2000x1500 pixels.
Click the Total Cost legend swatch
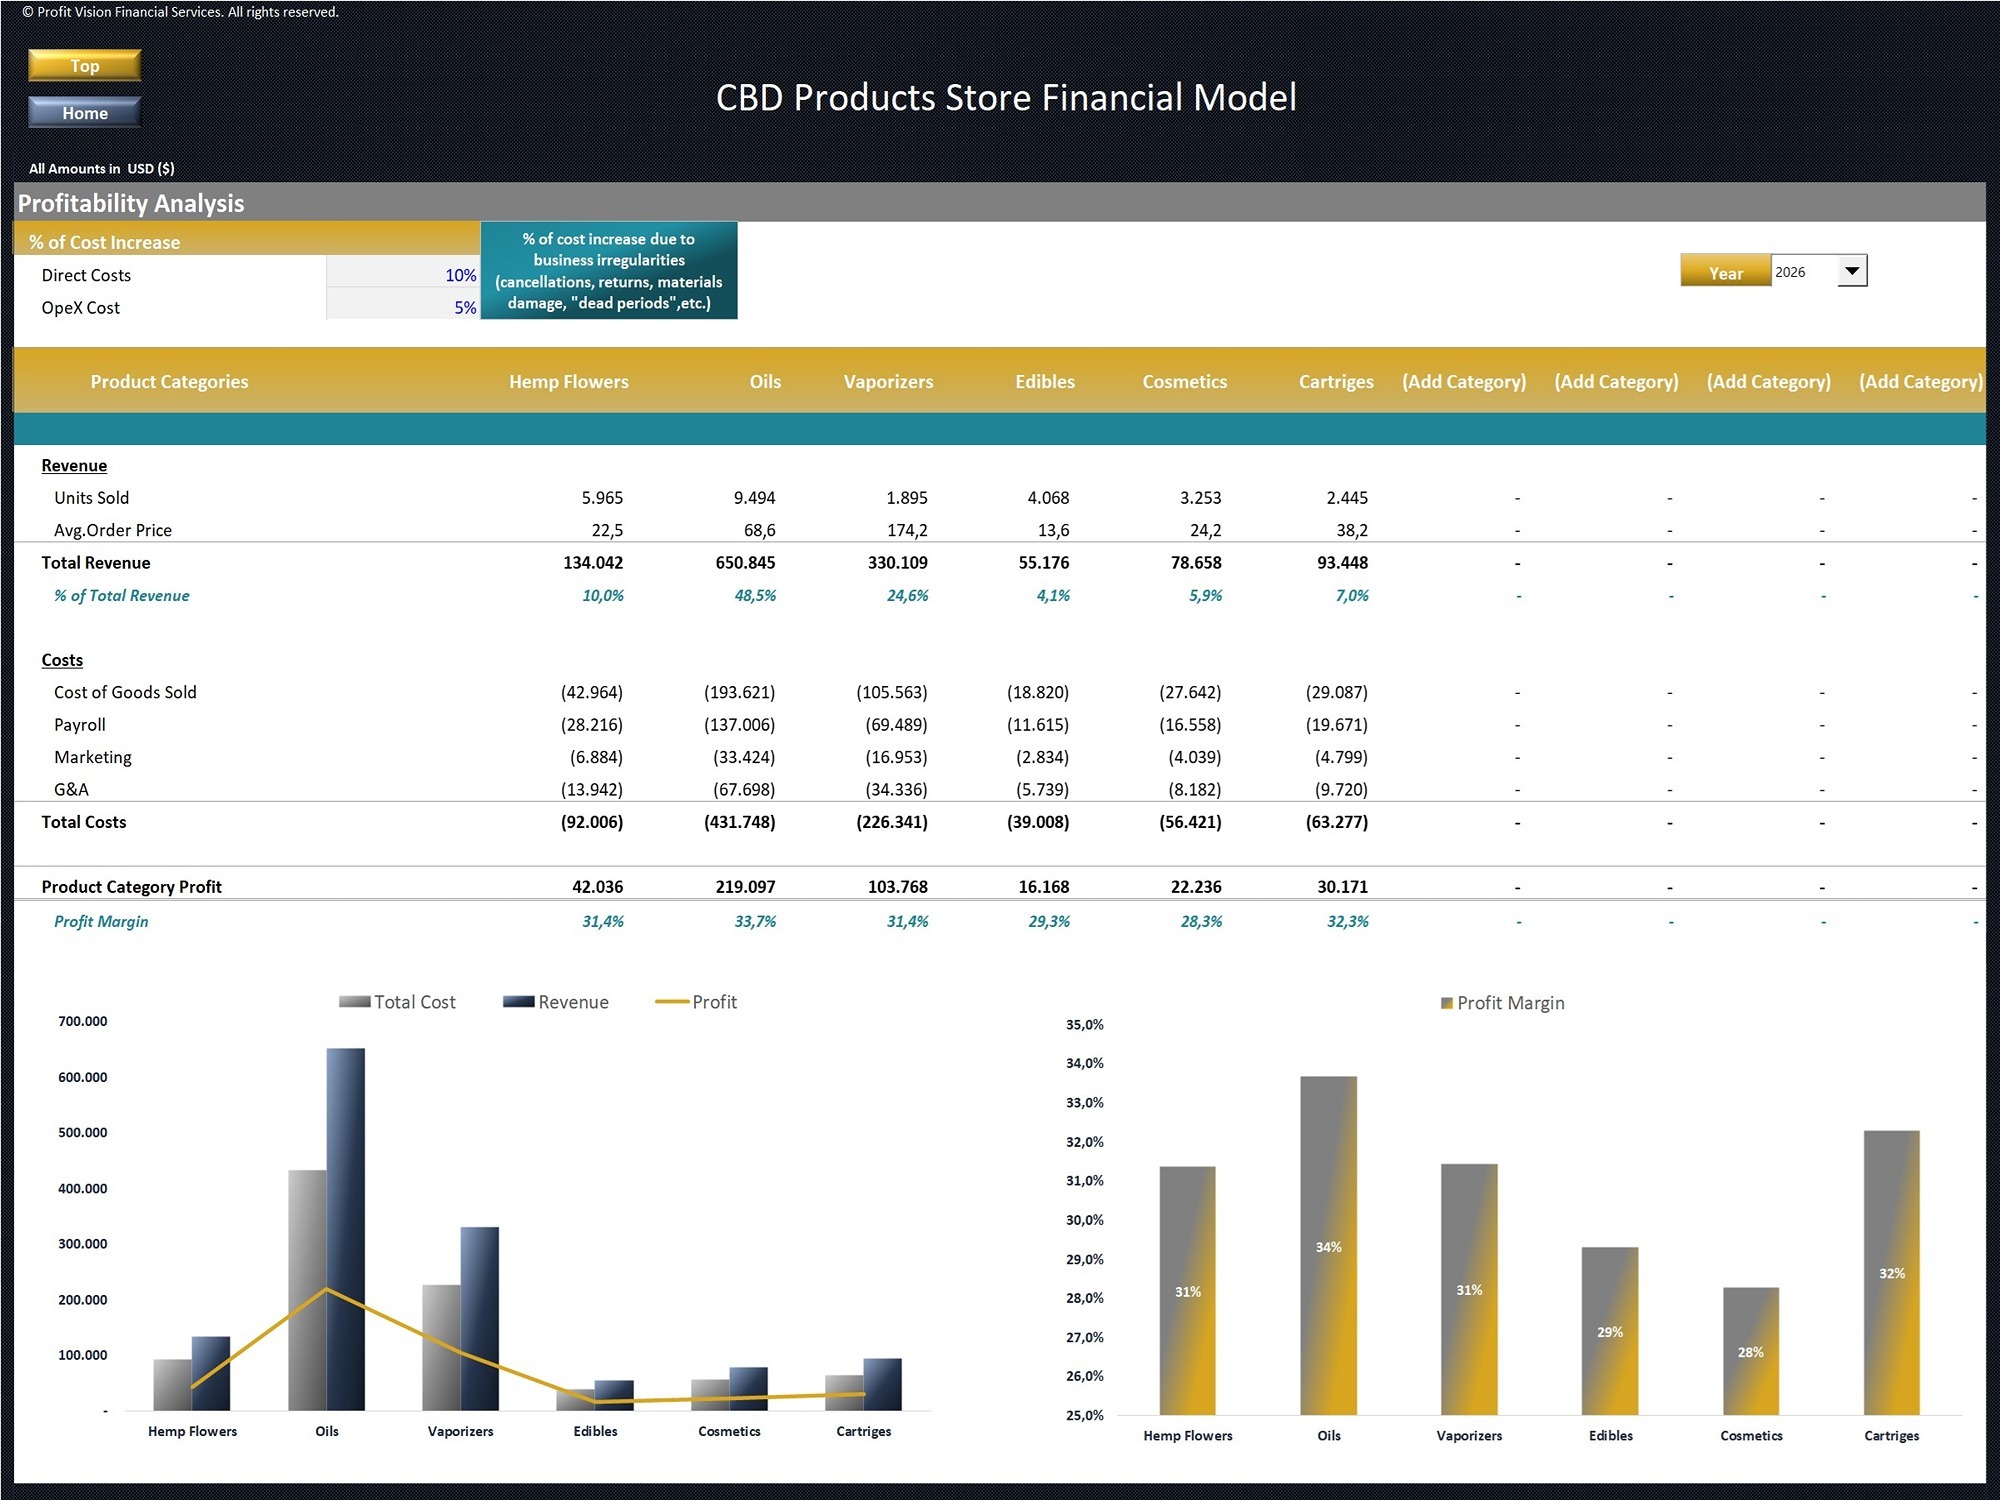pos(354,1002)
